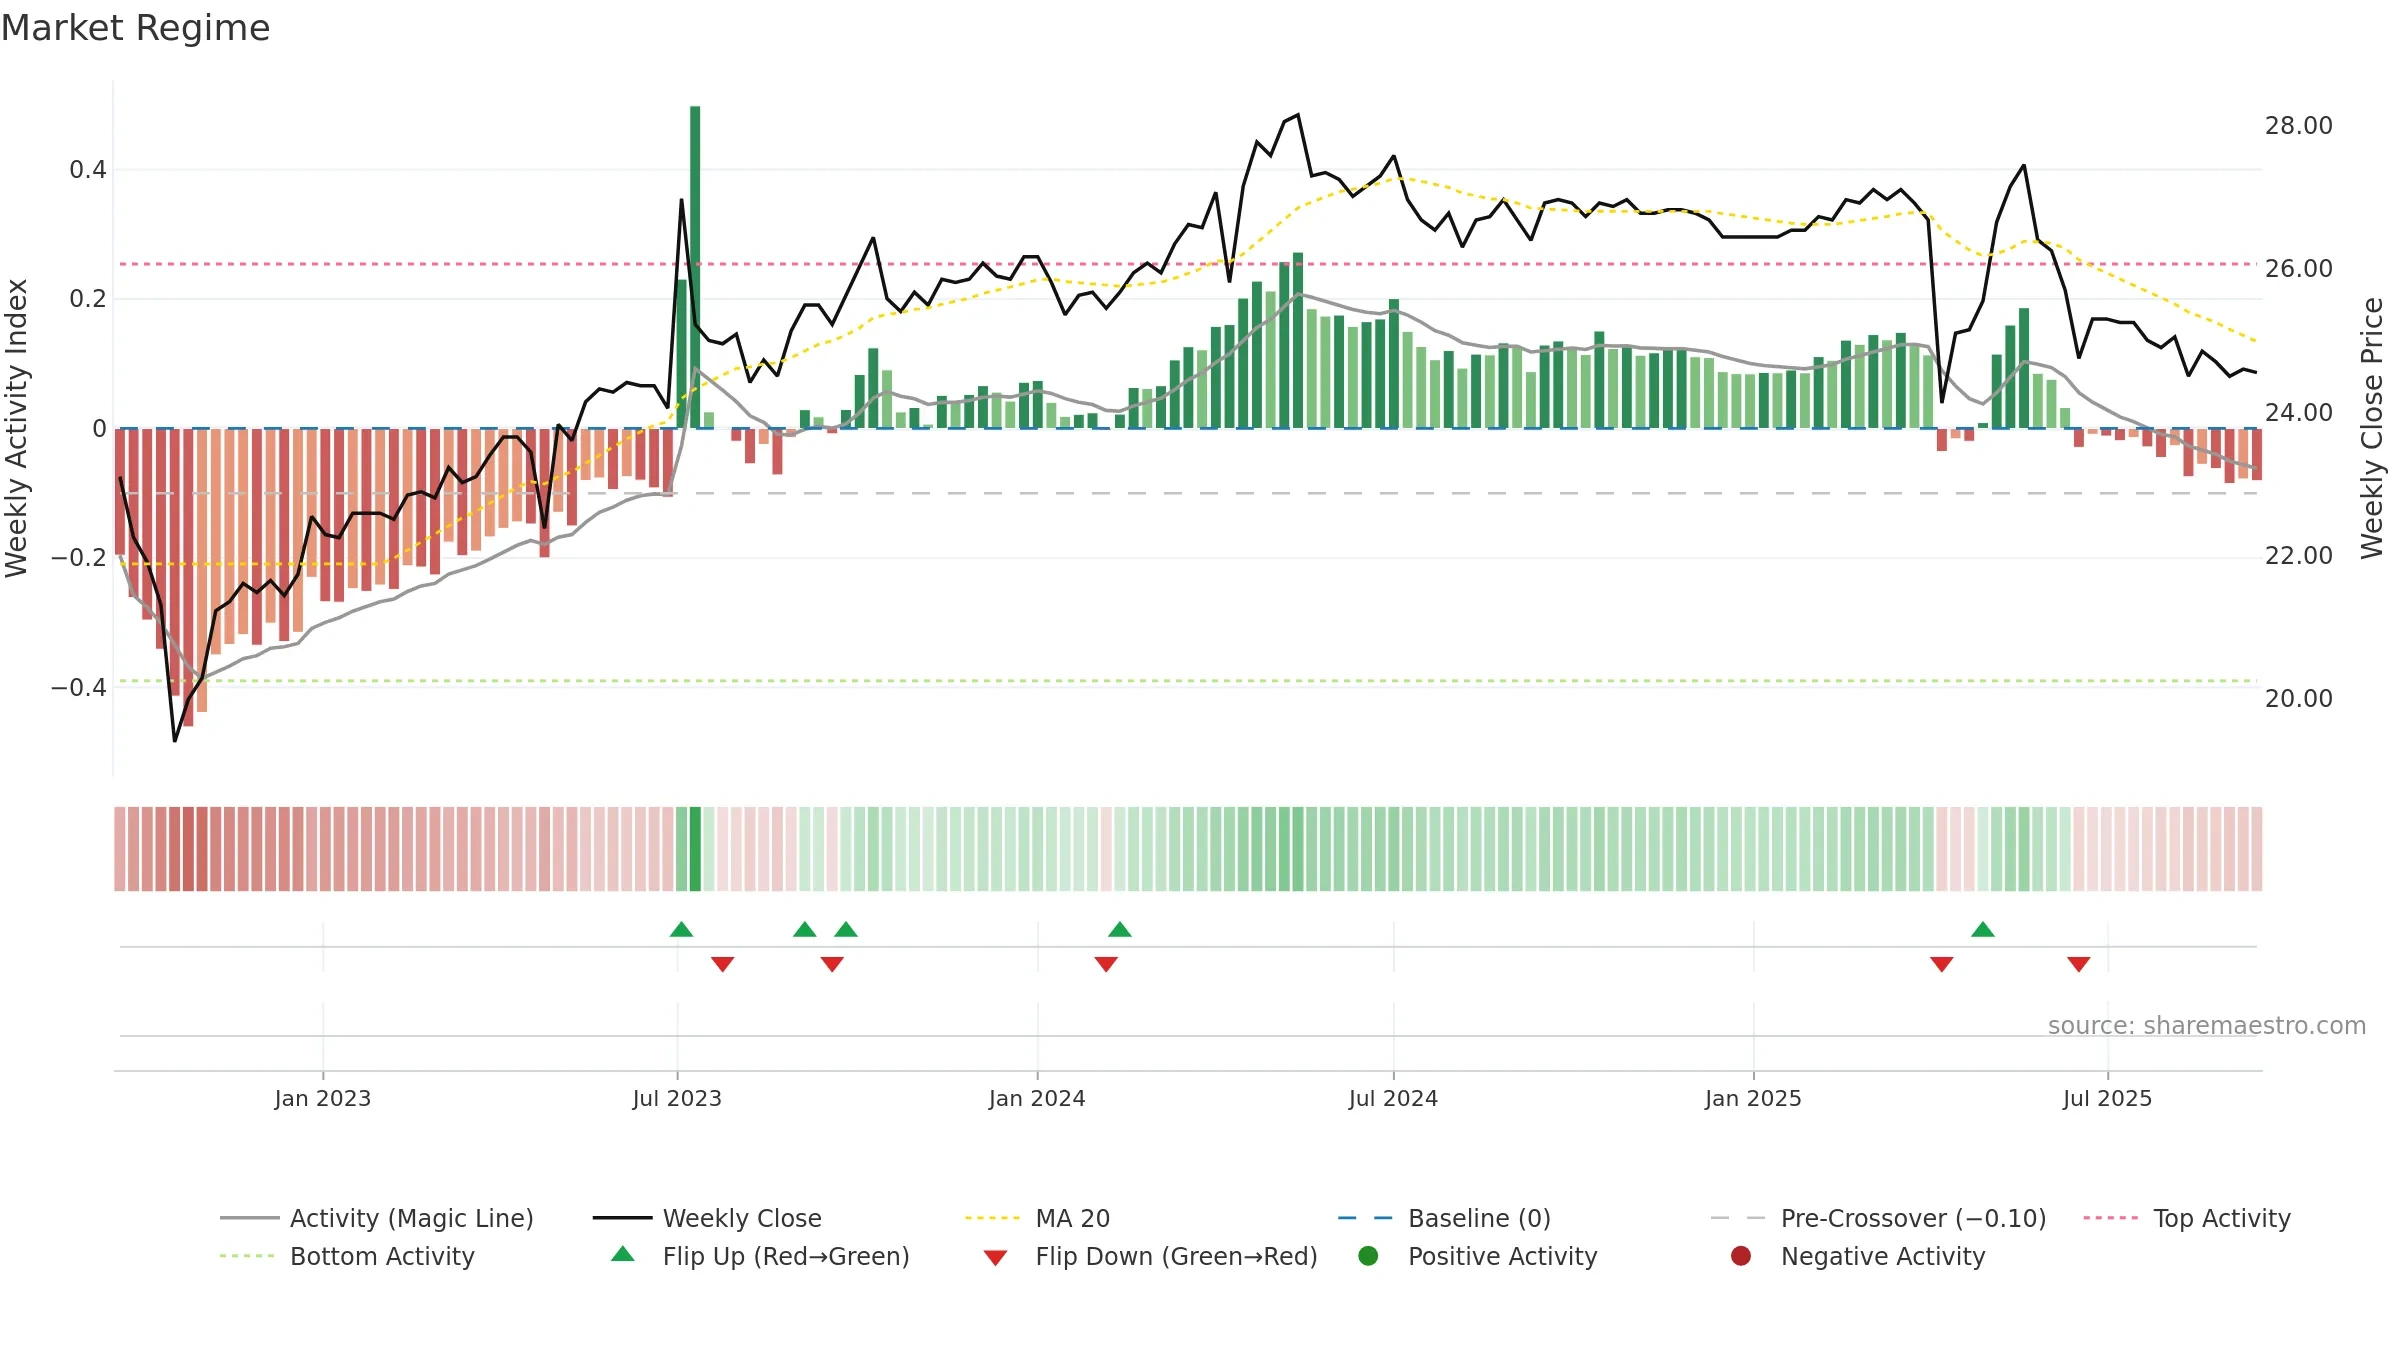Screen dimensions: 2400x1350
Task: Select the first flip-up marker at Jul 2023
Action: click(x=681, y=929)
